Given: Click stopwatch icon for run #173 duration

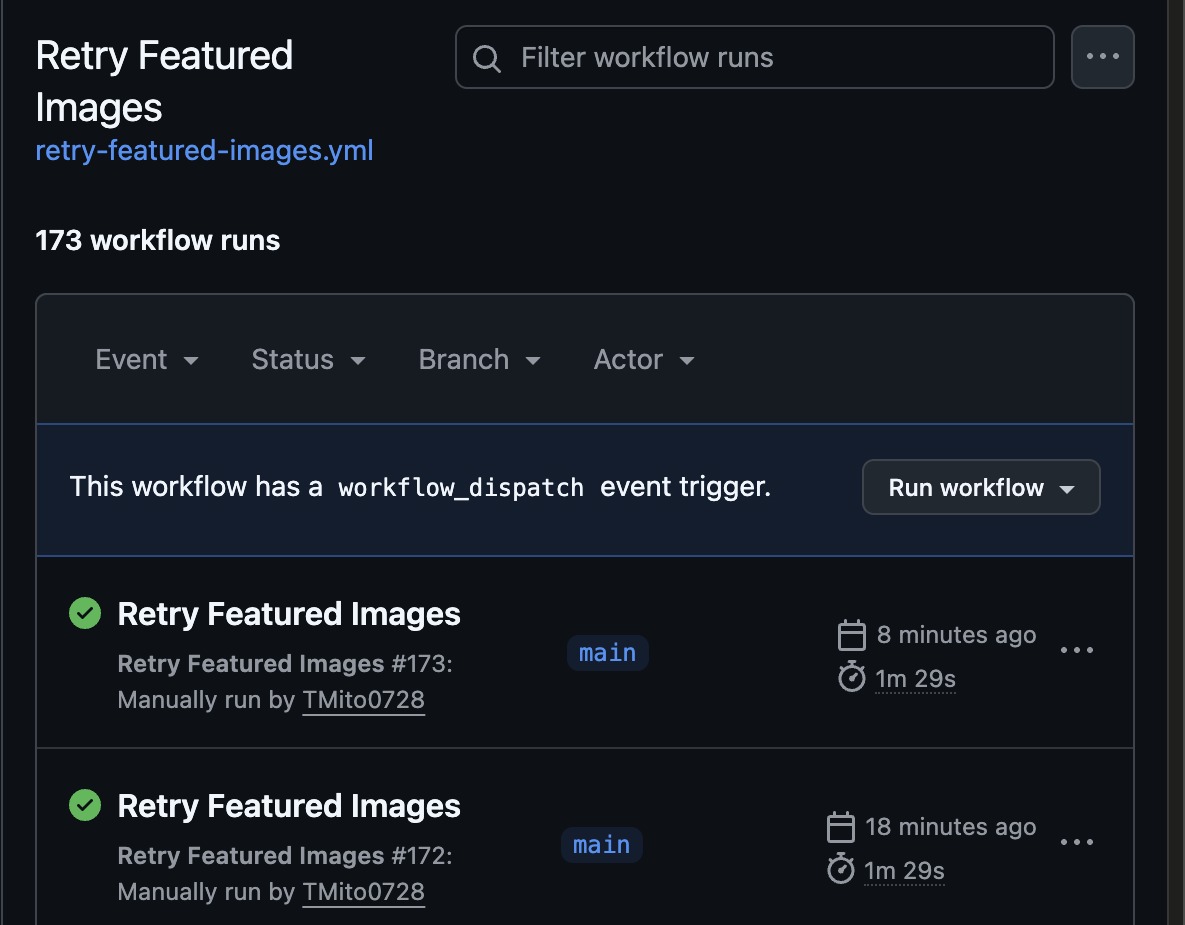Looking at the screenshot, I should pos(852,676).
